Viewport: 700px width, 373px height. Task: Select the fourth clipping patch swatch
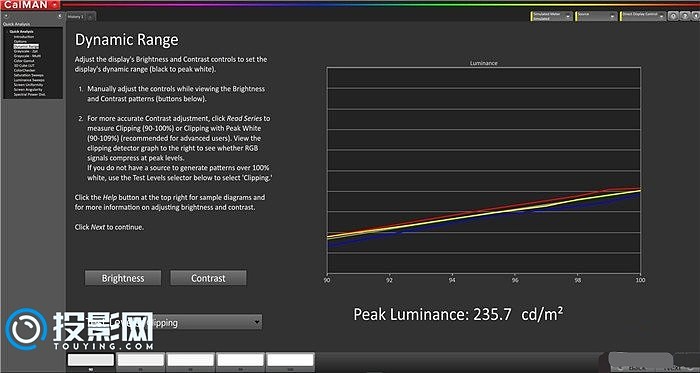point(241,360)
